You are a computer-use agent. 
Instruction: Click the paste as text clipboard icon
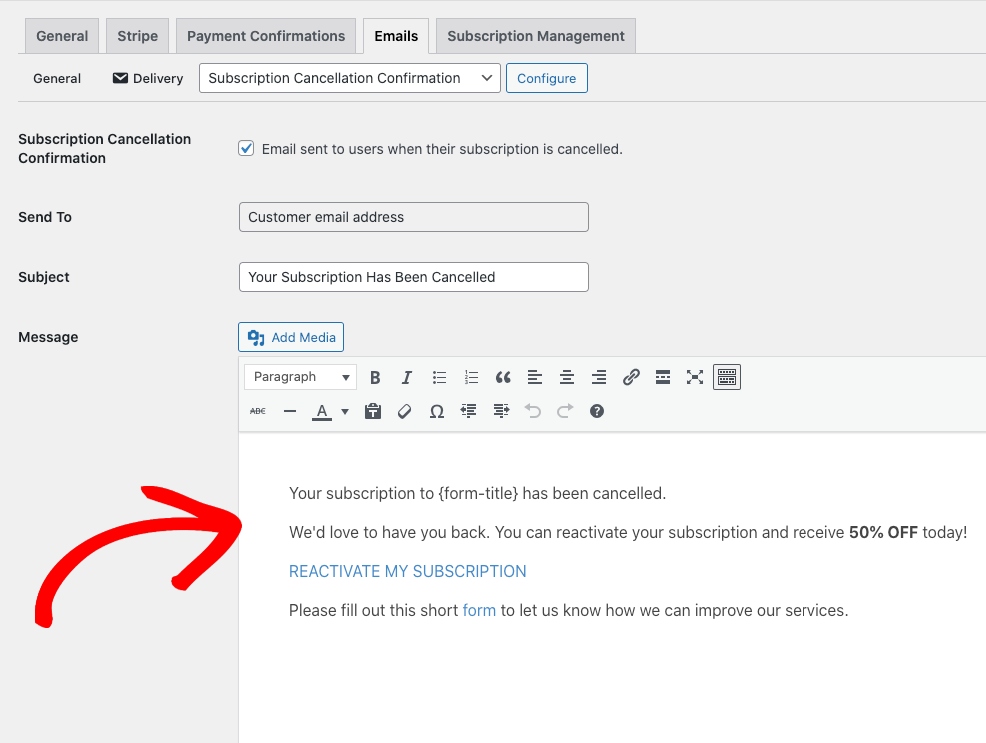pyautogui.click(x=373, y=411)
